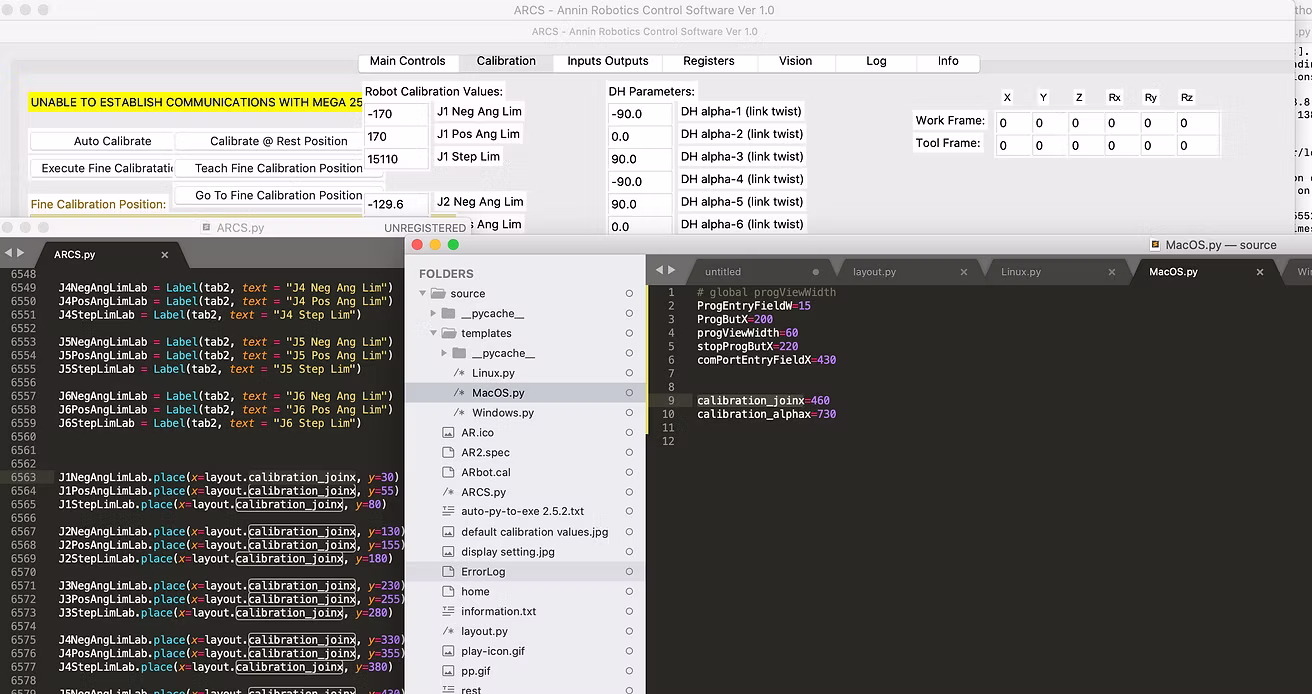Open AR2.spec in the sidebar

[485, 452]
